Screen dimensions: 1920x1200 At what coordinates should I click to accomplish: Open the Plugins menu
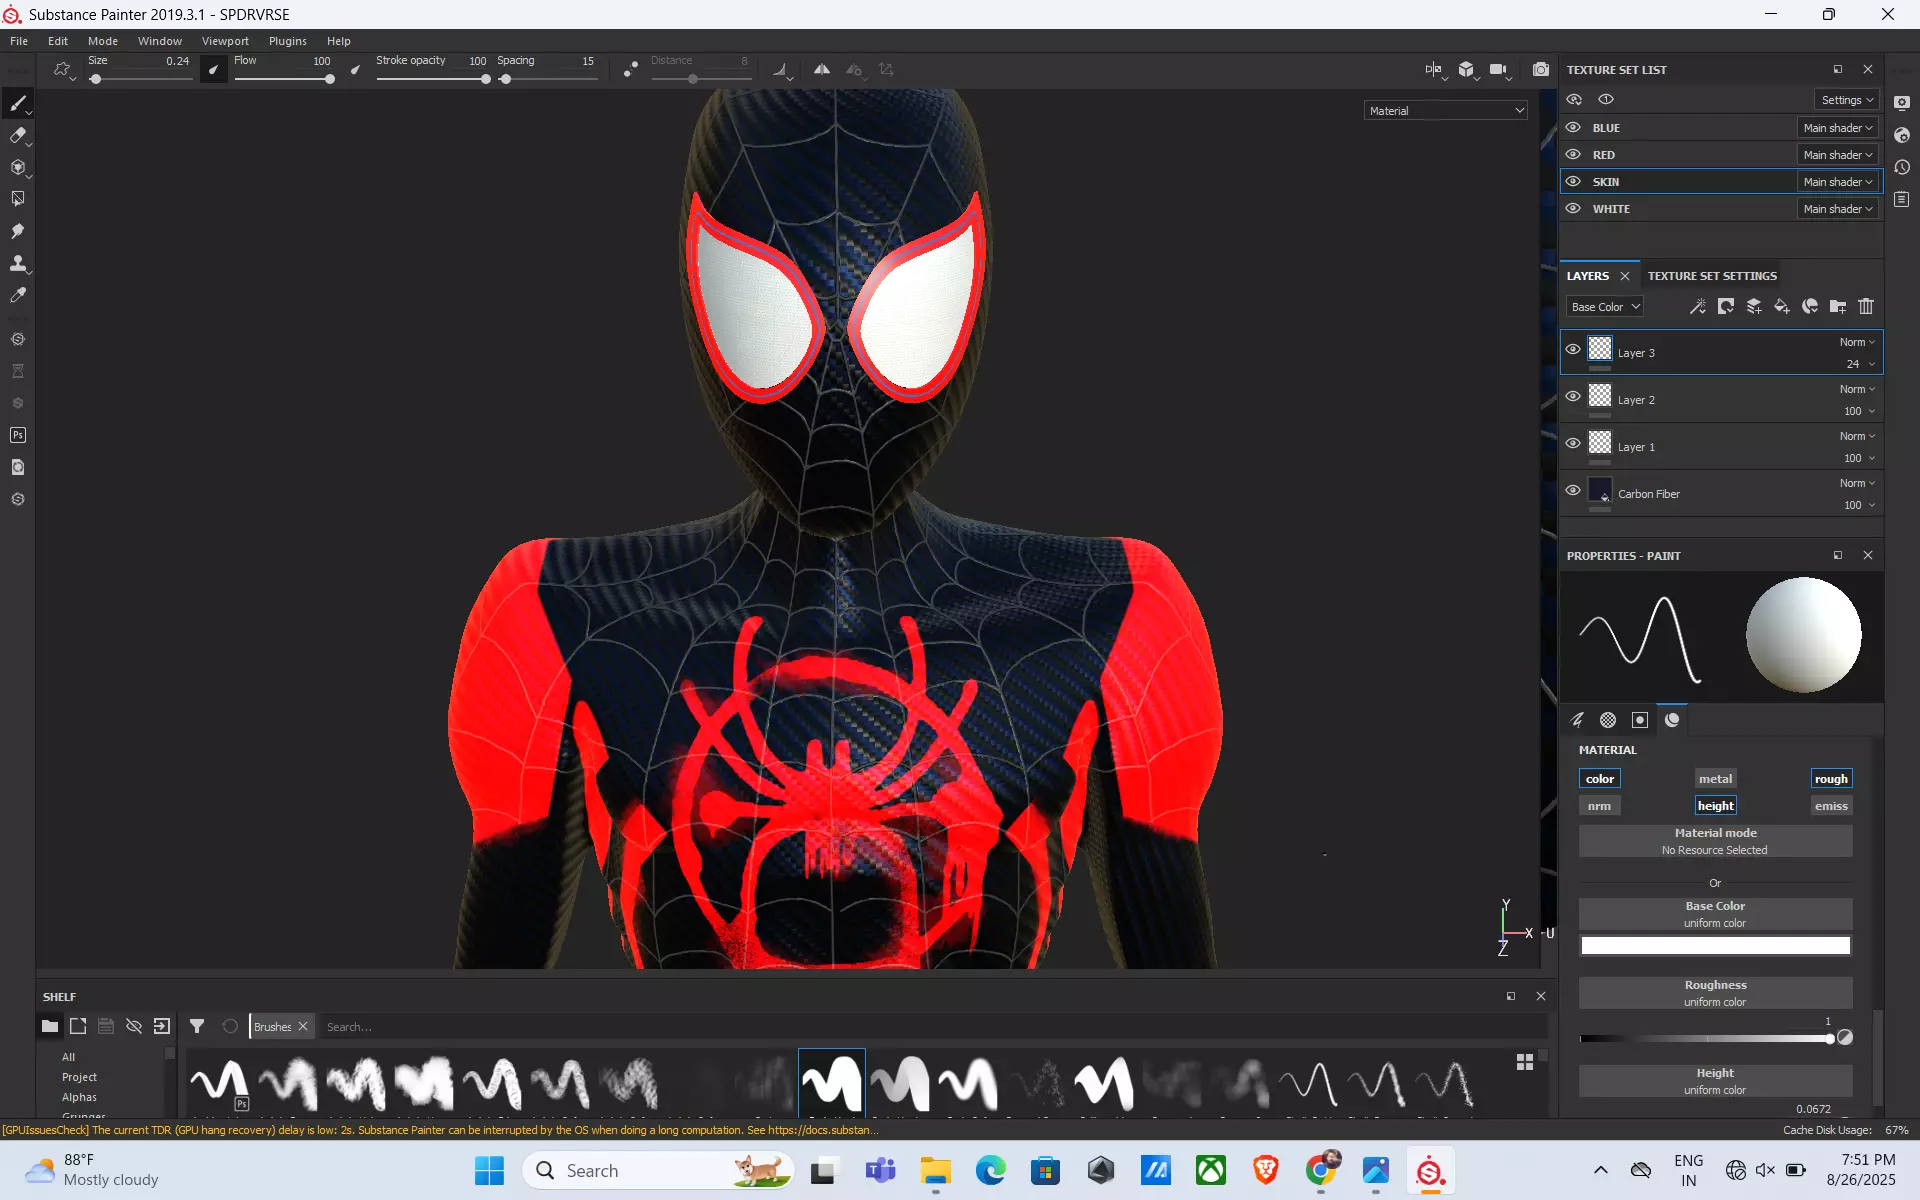[x=288, y=41]
